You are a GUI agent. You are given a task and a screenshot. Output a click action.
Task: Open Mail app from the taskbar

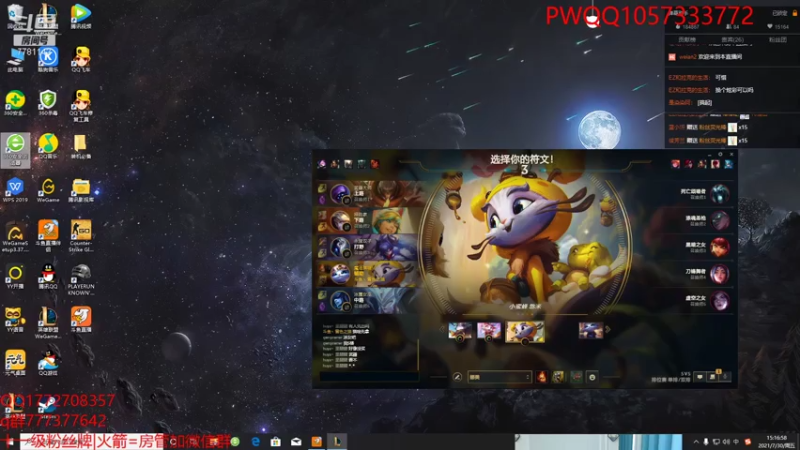pyautogui.click(x=296, y=441)
